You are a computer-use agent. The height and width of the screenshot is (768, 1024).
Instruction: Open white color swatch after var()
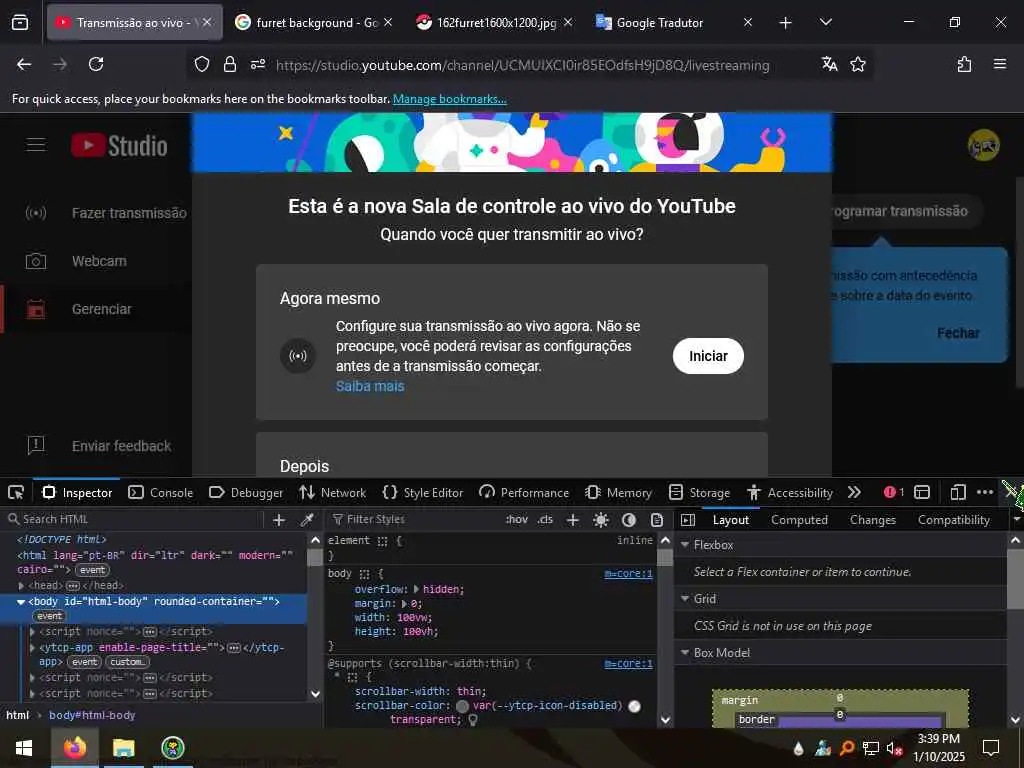pyautogui.click(x=634, y=706)
